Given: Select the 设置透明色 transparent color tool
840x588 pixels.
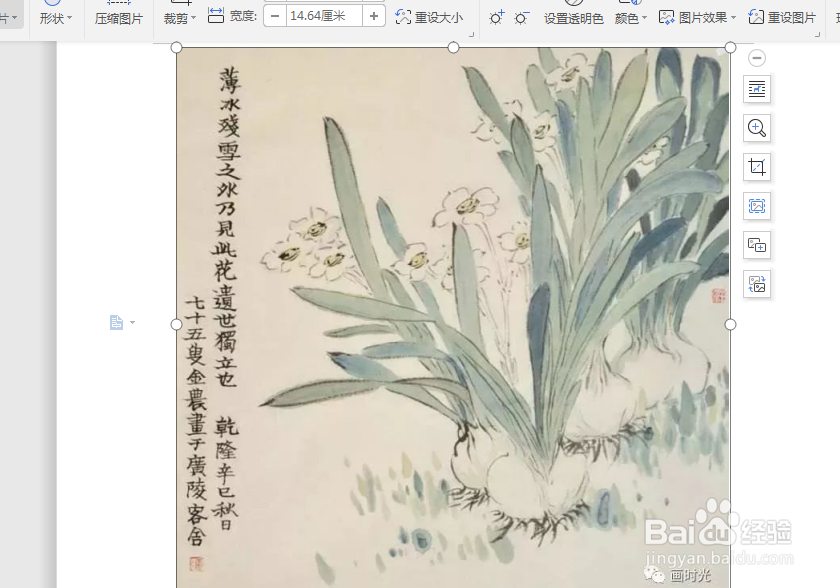Looking at the screenshot, I should (575, 17).
